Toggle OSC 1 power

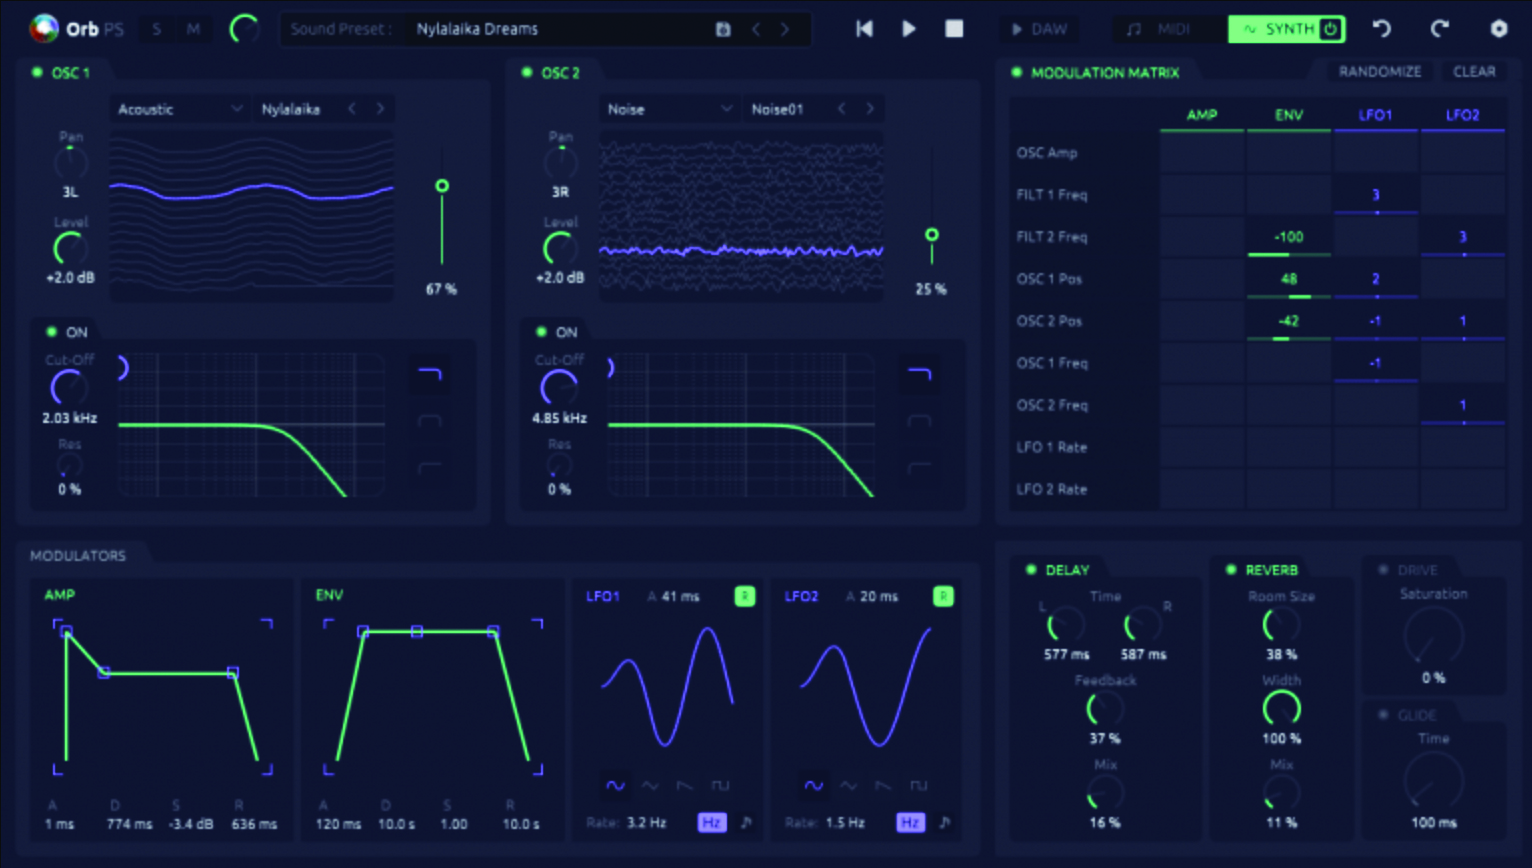tap(37, 72)
